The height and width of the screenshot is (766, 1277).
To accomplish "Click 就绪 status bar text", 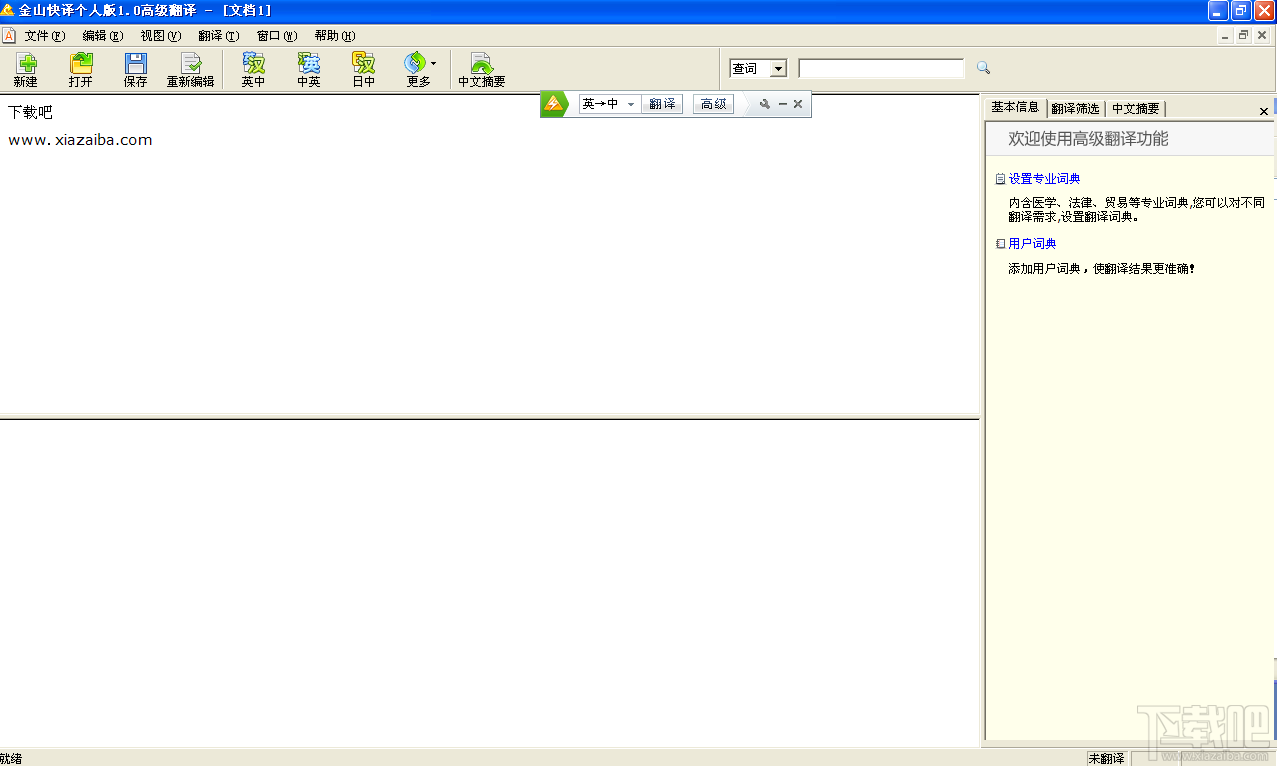I will (x=11, y=758).
